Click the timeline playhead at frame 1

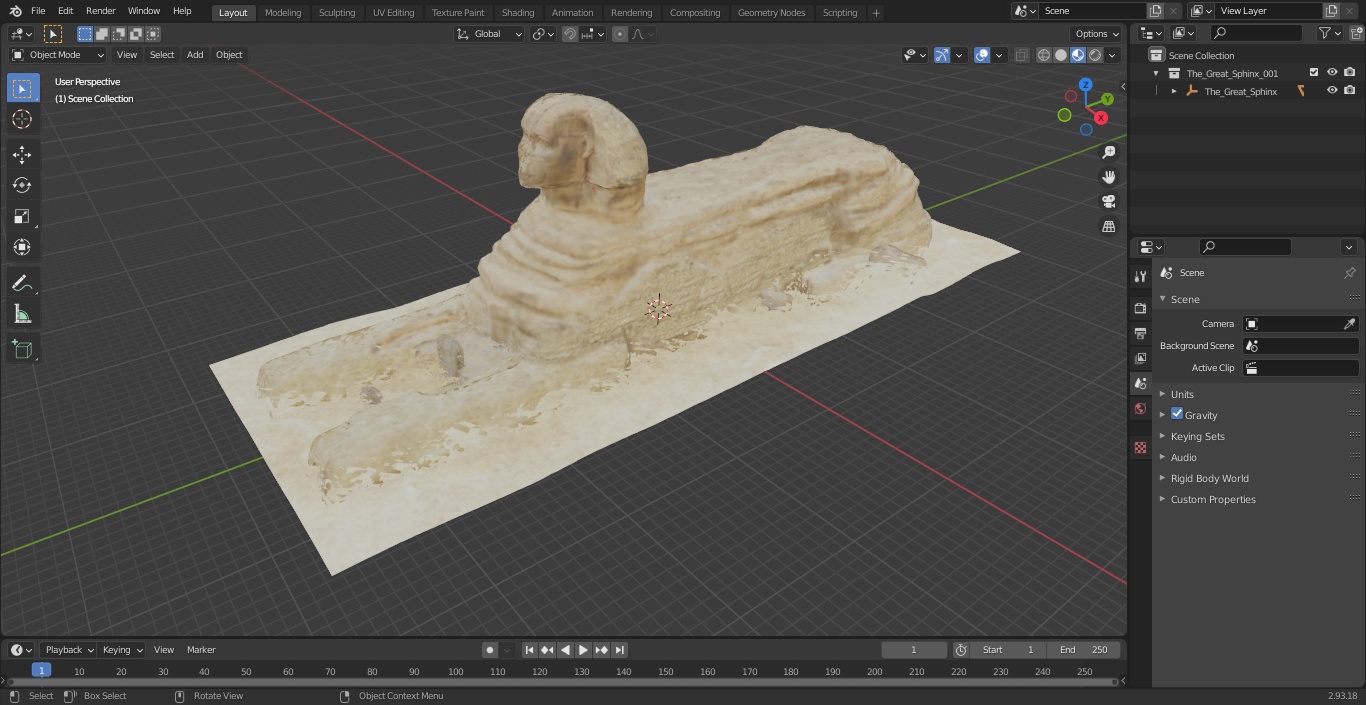point(41,670)
